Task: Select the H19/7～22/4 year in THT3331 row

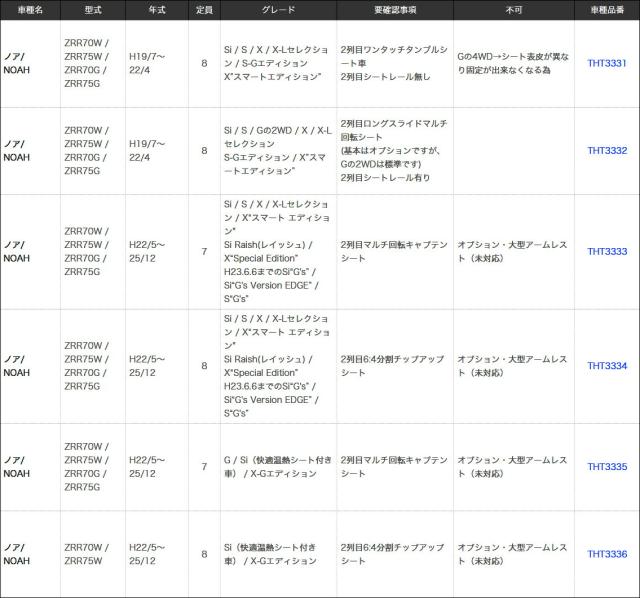Action: point(147,63)
